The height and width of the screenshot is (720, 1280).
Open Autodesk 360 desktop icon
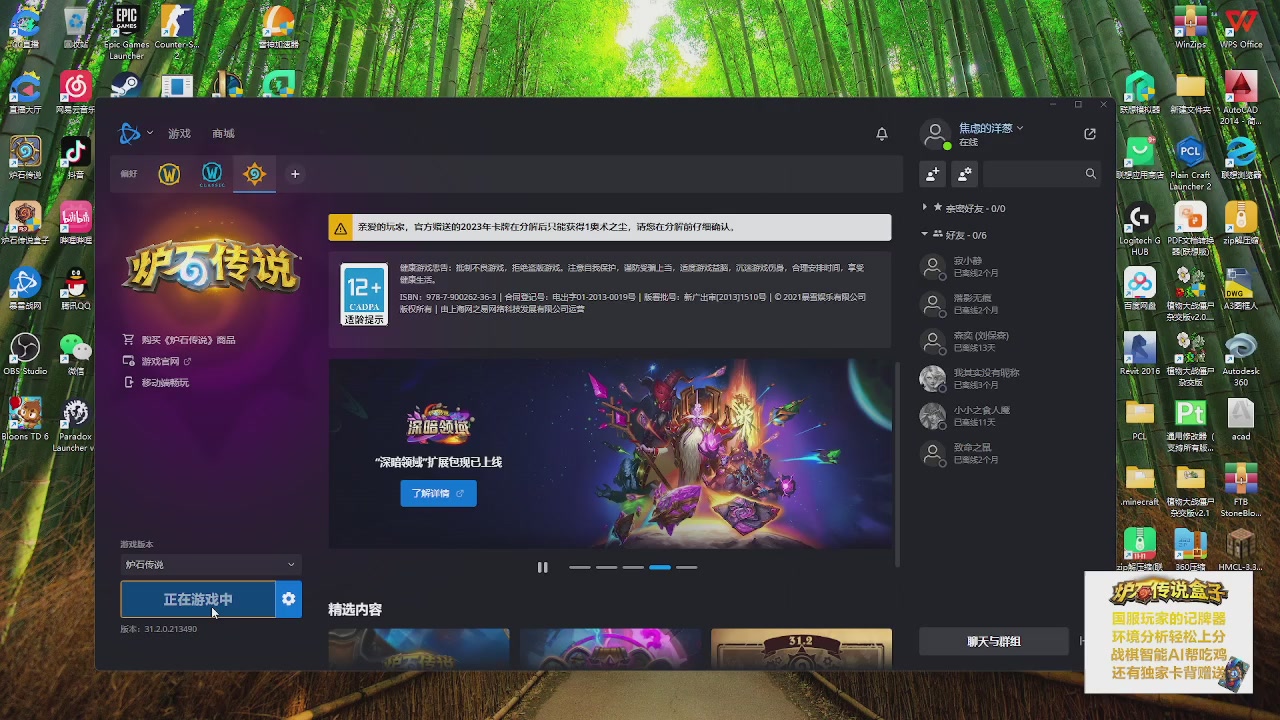[x=1241, y=359]
